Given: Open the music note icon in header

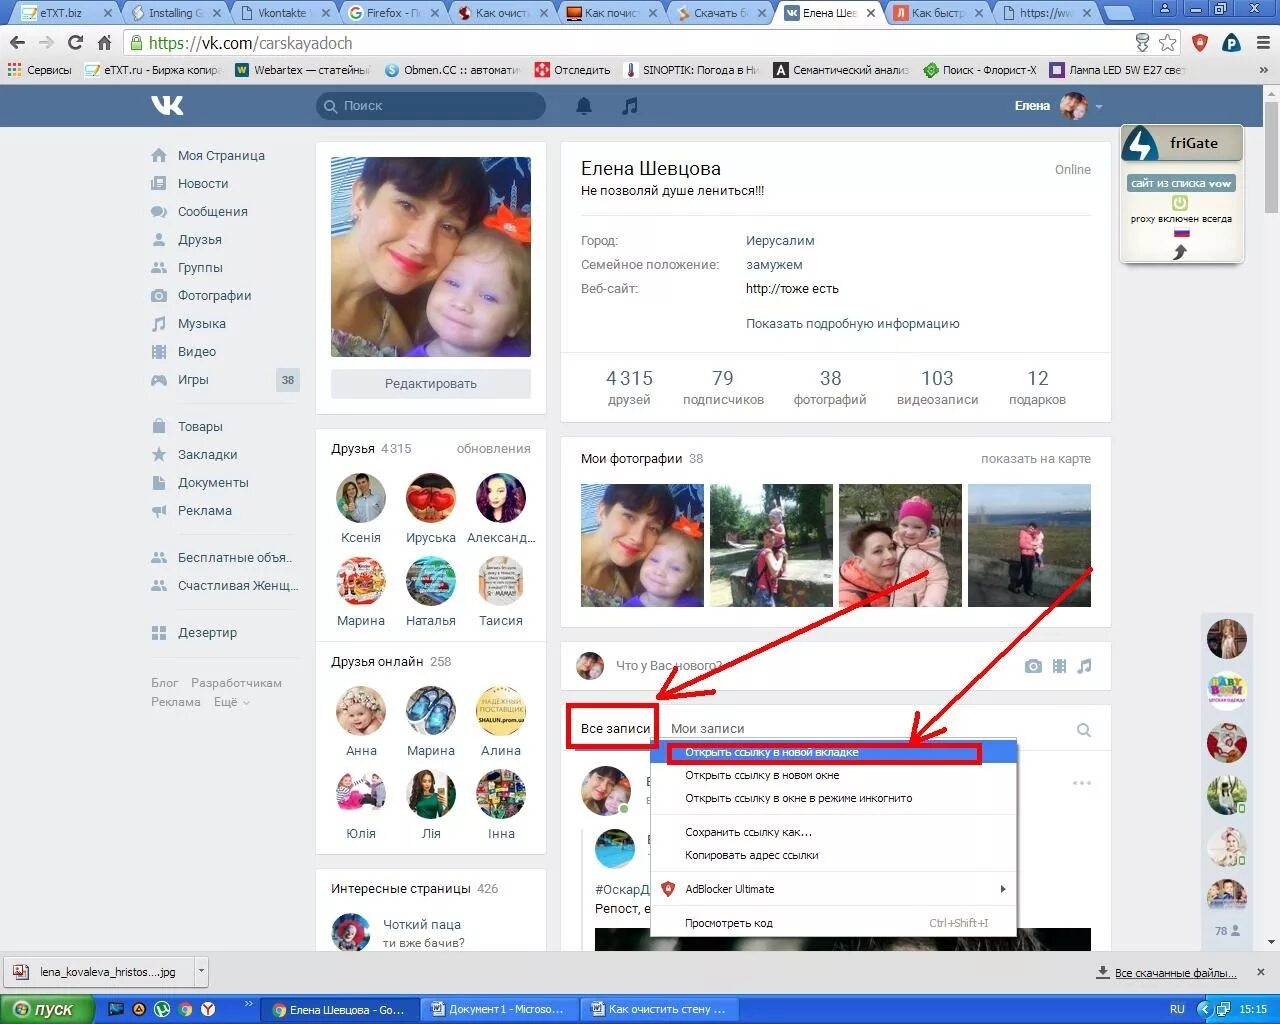Looking at the screenshot, I should coord(629,106).
